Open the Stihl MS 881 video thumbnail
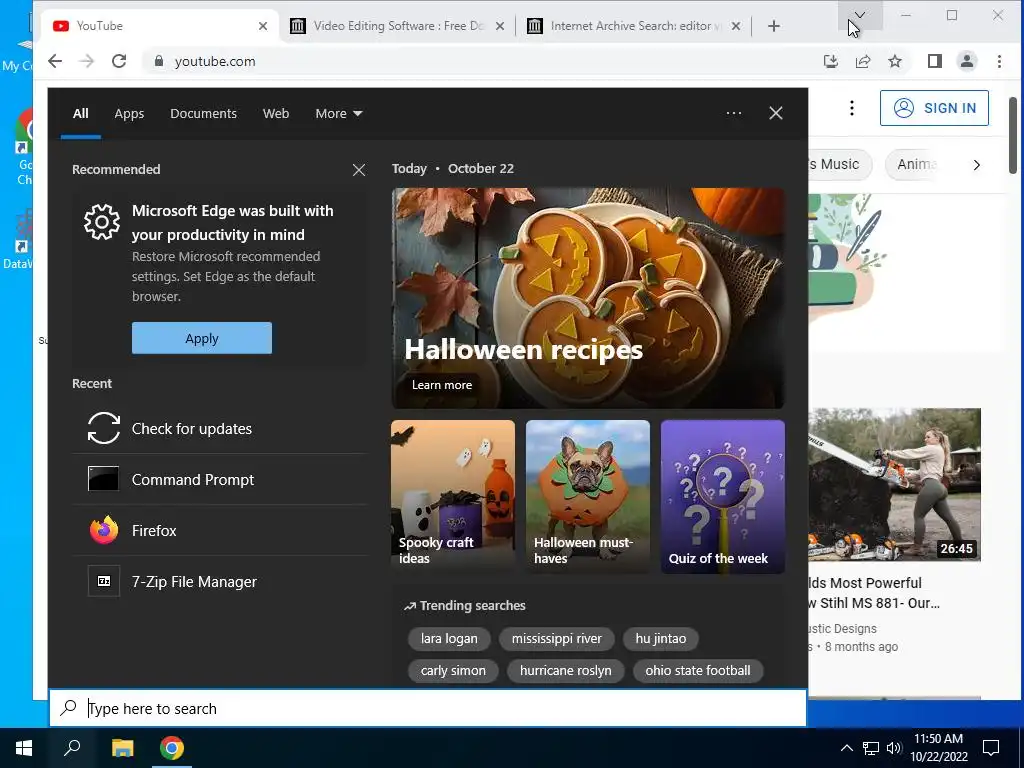The height and width of the screenshot is (768, 1024). pyautogui.click(x=895, y=485)
